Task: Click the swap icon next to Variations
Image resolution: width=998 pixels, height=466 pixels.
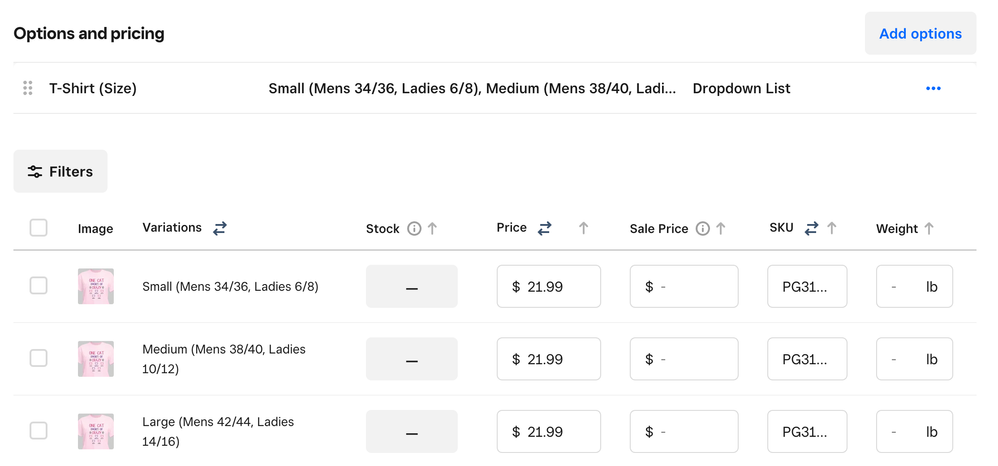Action: 220,228
